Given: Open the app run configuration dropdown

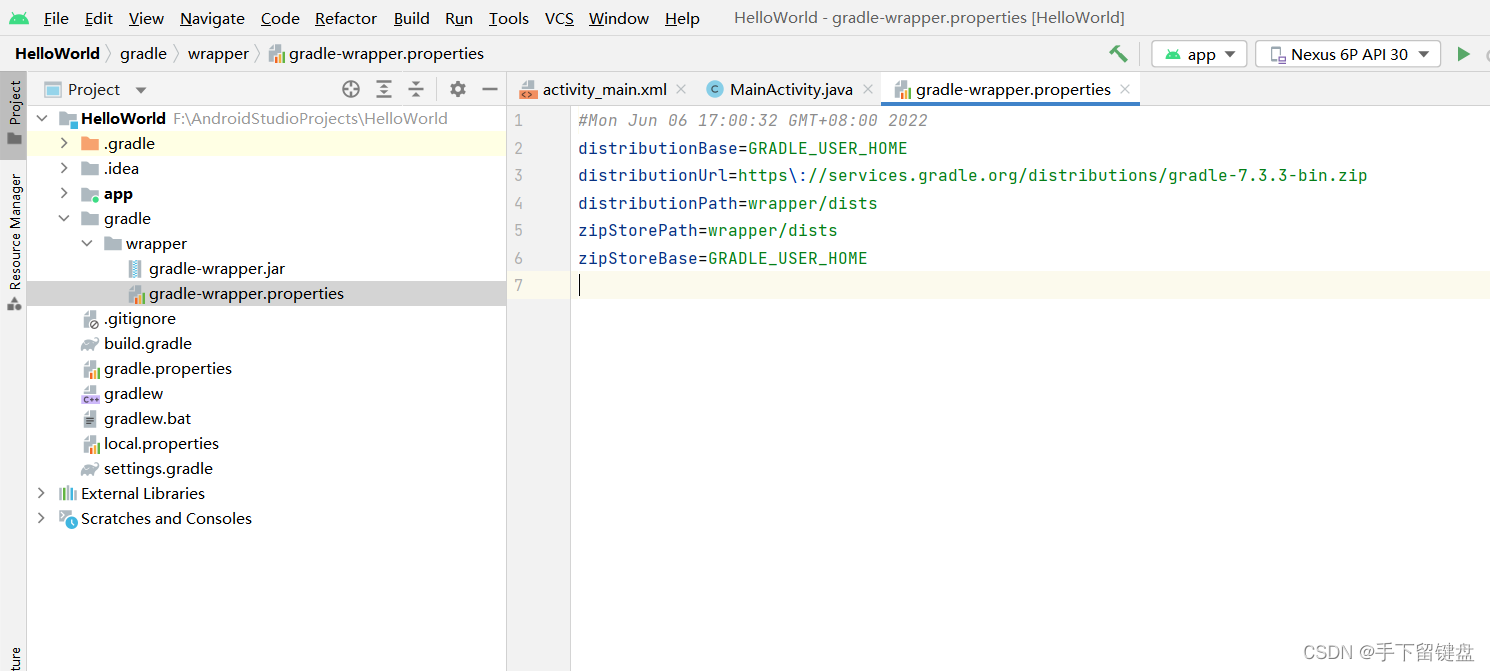Looking at the screenshot, I should click(1199, 54).
